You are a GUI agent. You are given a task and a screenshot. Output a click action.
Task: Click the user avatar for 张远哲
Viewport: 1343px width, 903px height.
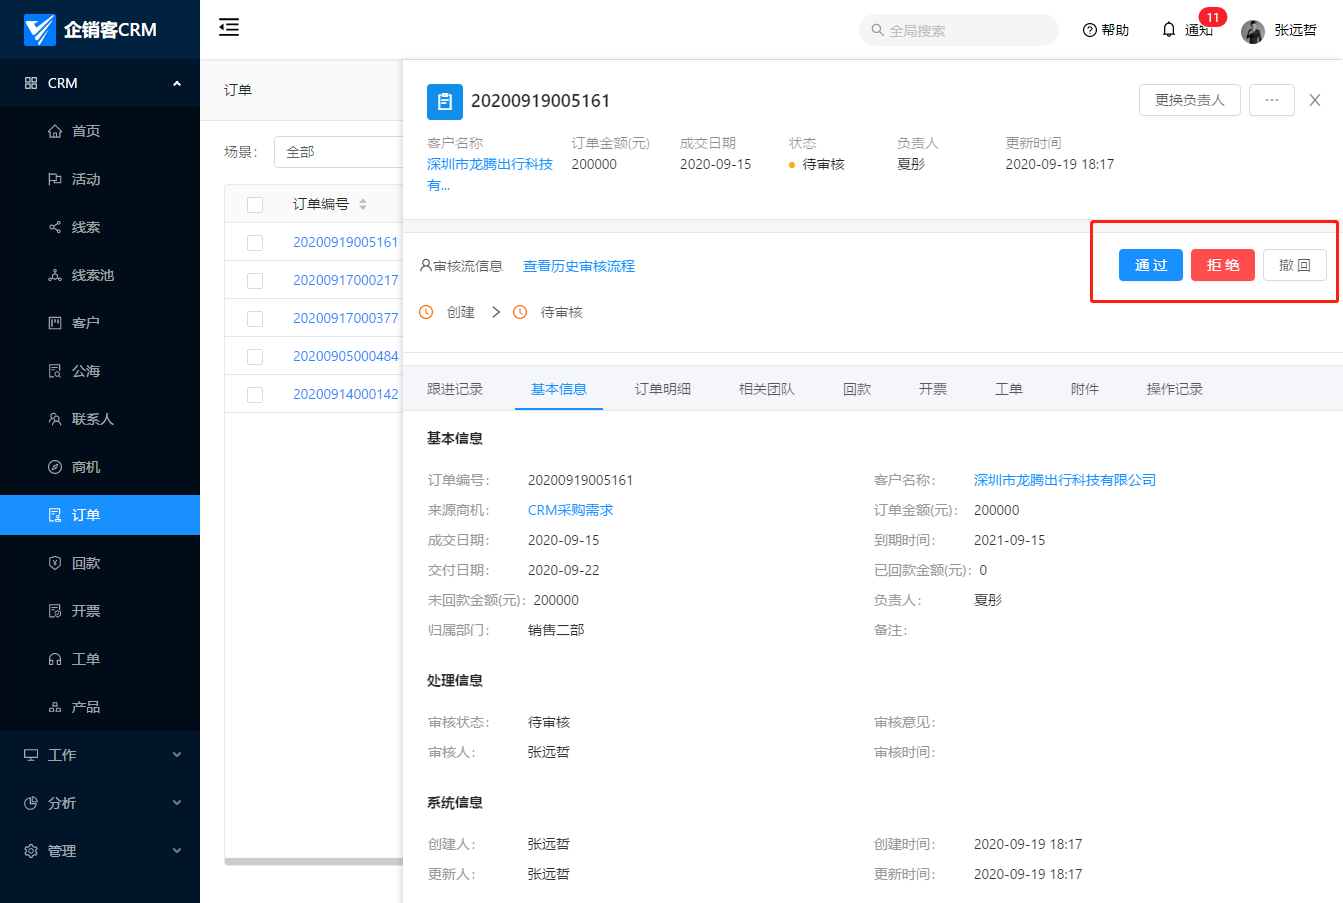click(1253, 31)
